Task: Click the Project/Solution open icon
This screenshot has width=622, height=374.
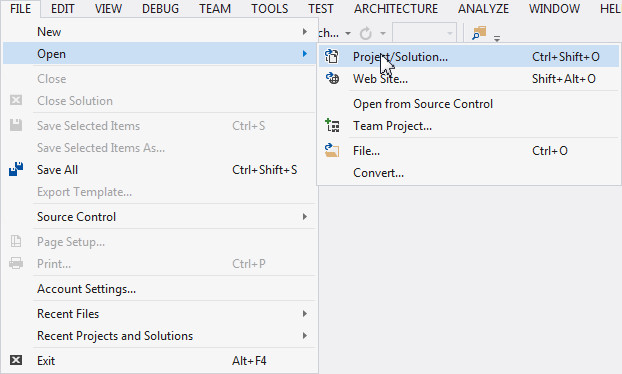Action: coord(332,56)
